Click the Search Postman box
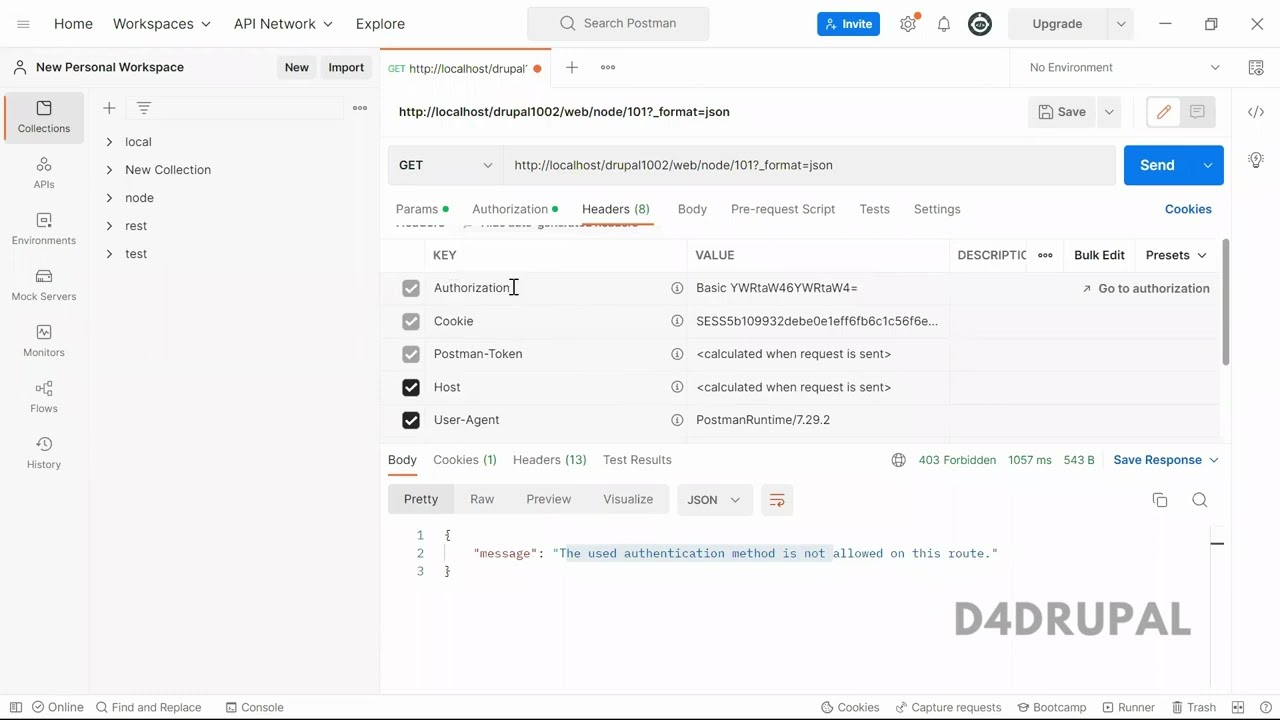Screen dimensions: 1280x720 pos(618,24)
